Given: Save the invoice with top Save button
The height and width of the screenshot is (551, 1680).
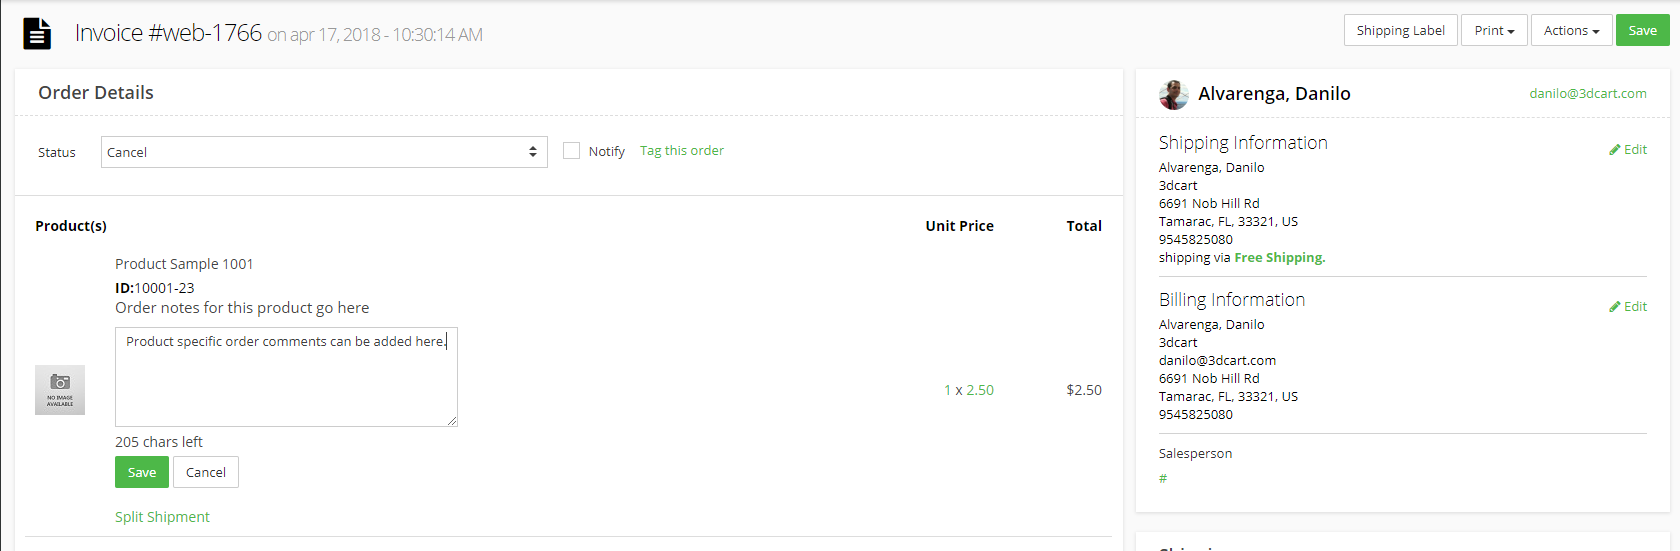Looking at the screenshot, I should (1642, 30).
